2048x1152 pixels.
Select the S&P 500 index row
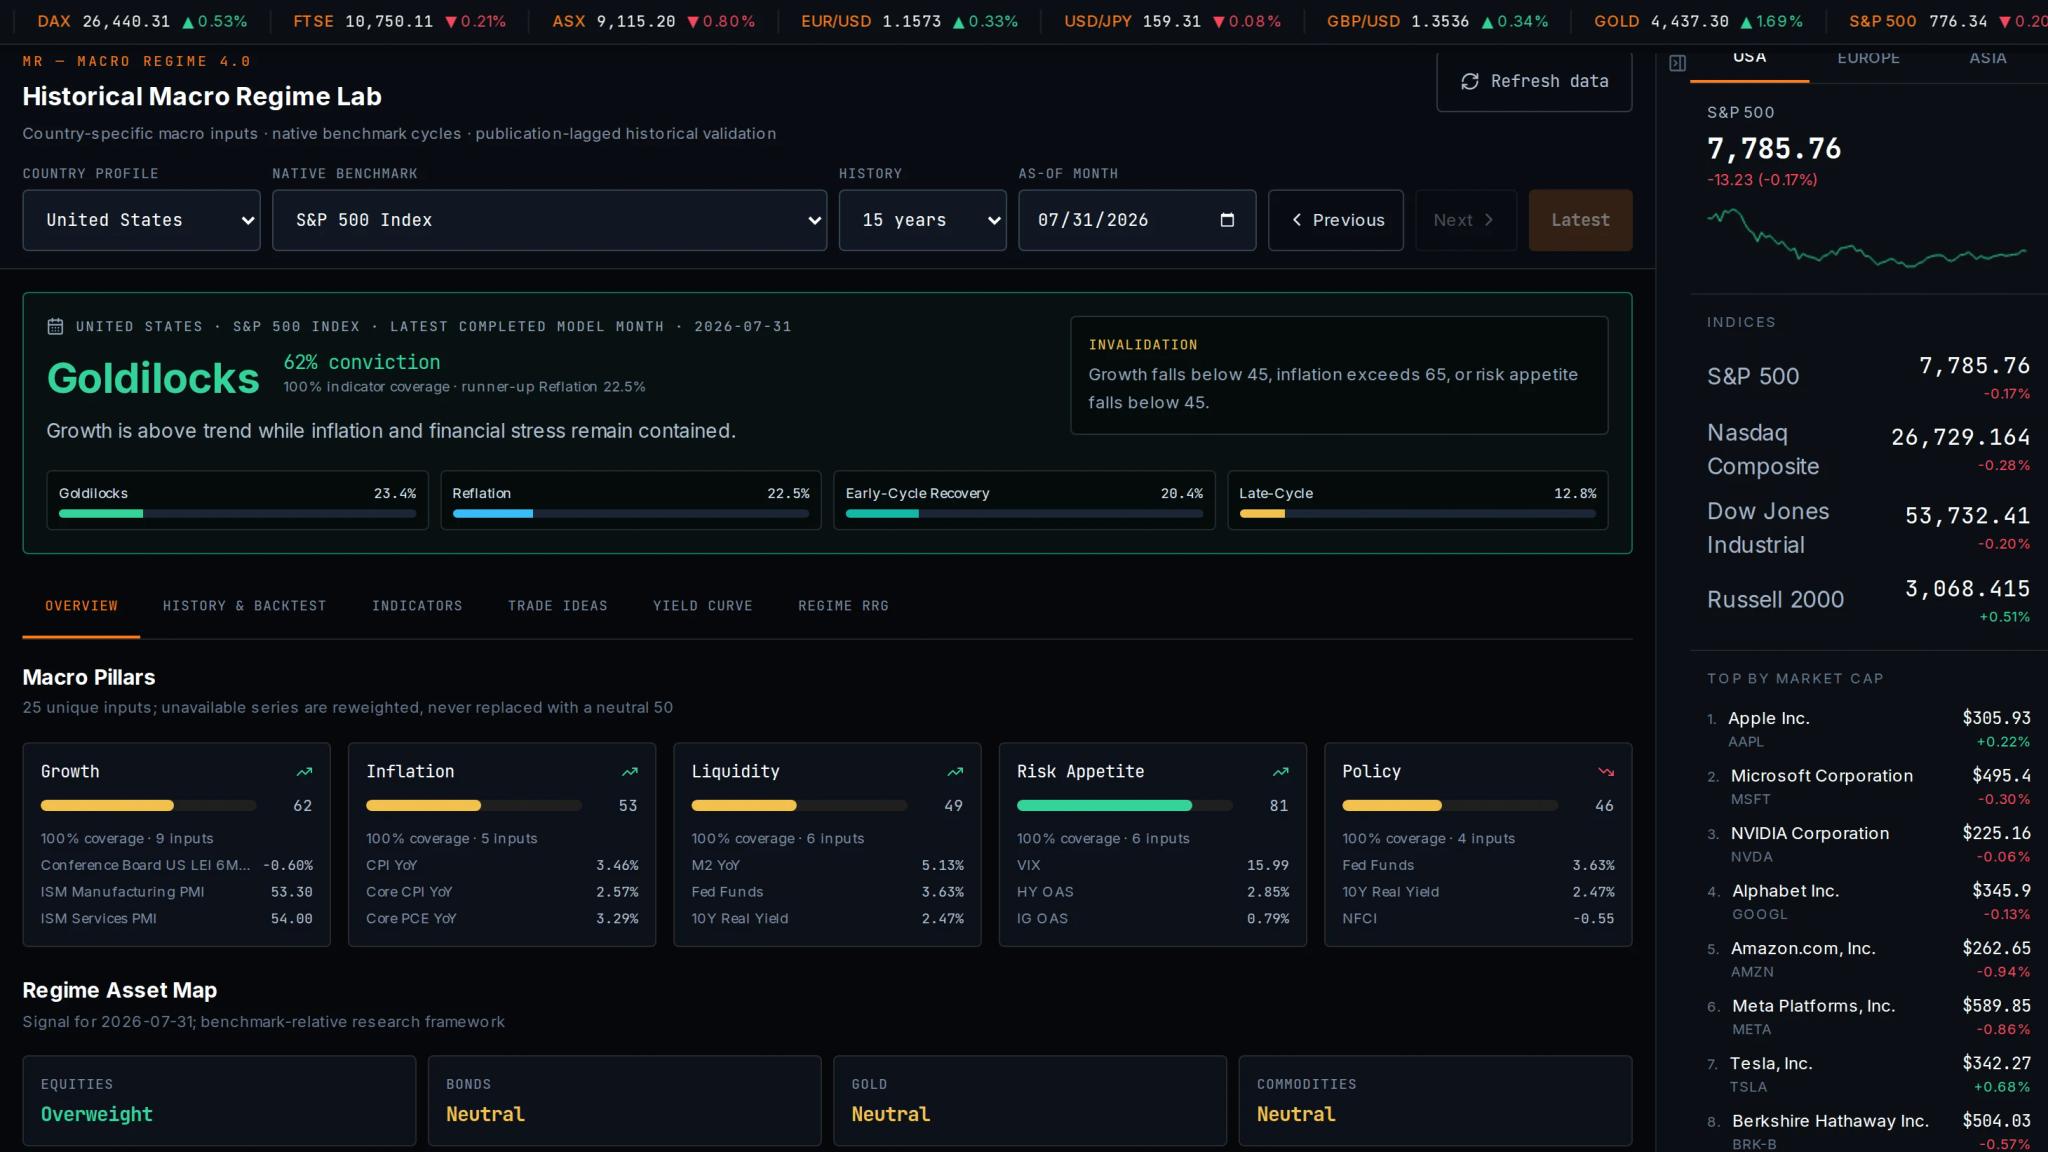coord(1868,377)
